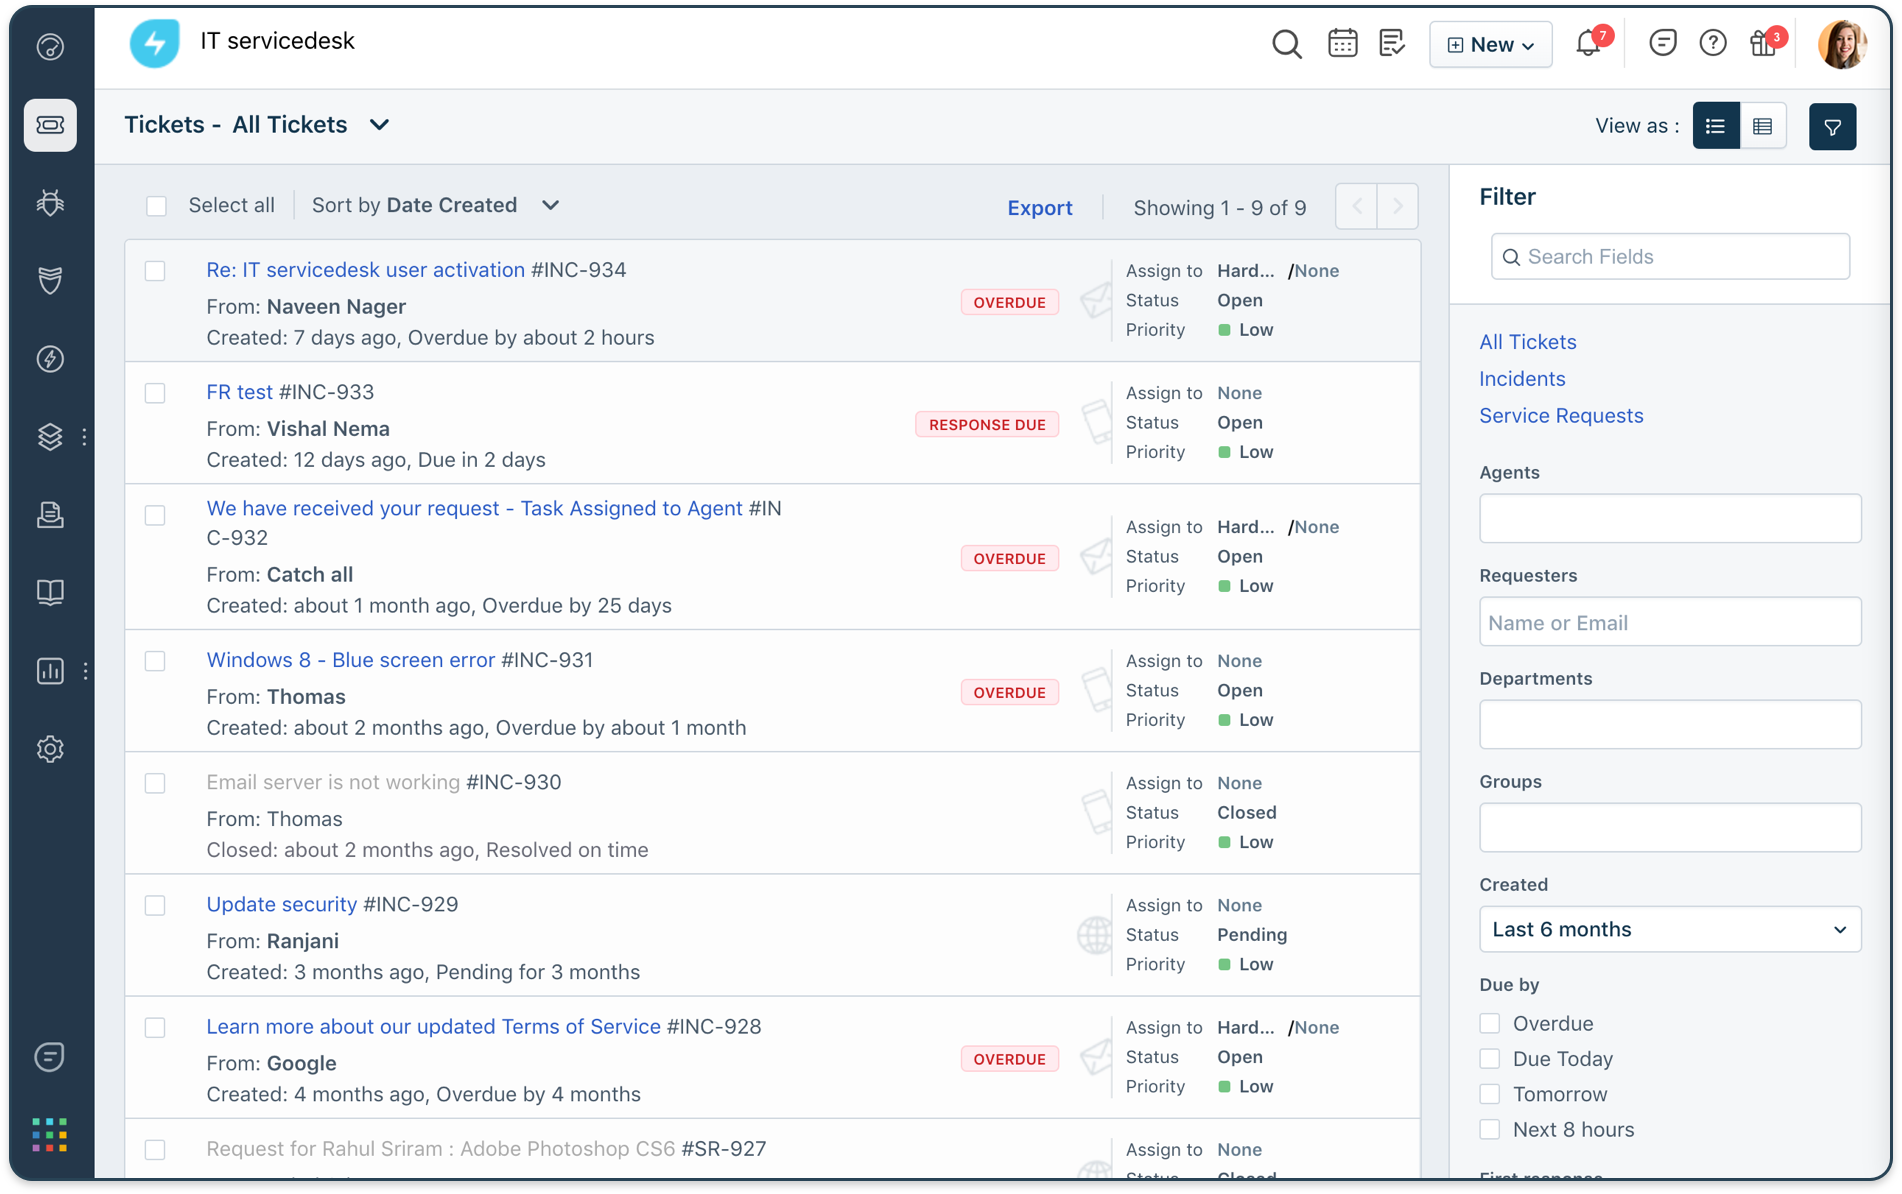This screenshot has height=1194, width=1902.
Task: Open the Assets module from the sidebar
Action: pos(50,437)
